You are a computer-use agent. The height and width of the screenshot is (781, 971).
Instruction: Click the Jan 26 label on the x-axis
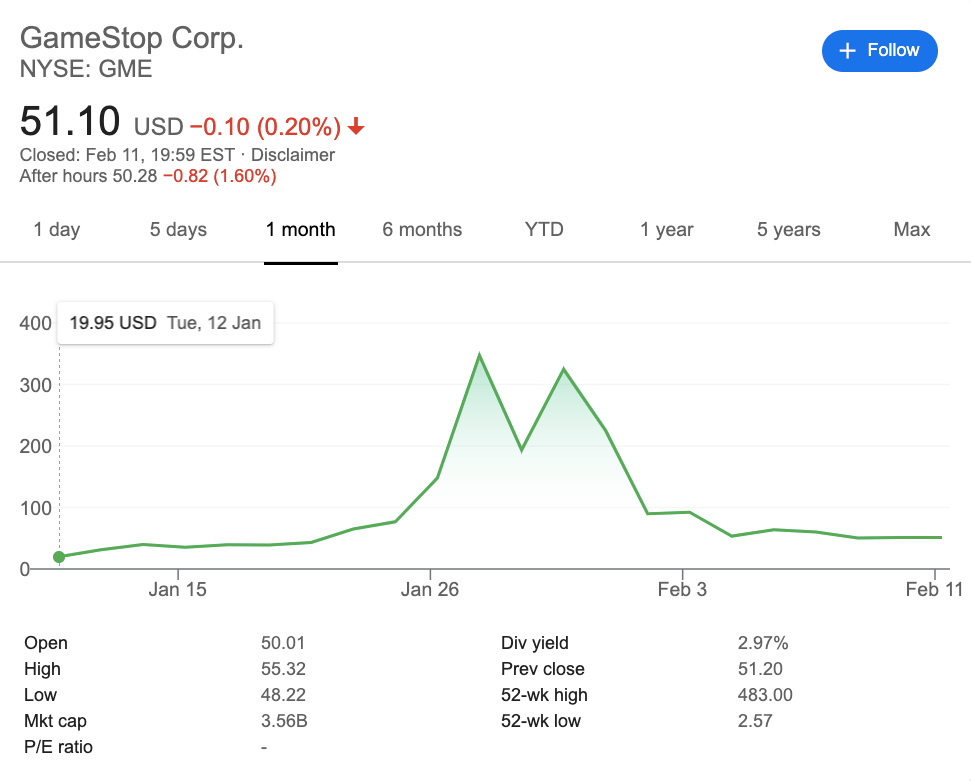tap(429, 590)
